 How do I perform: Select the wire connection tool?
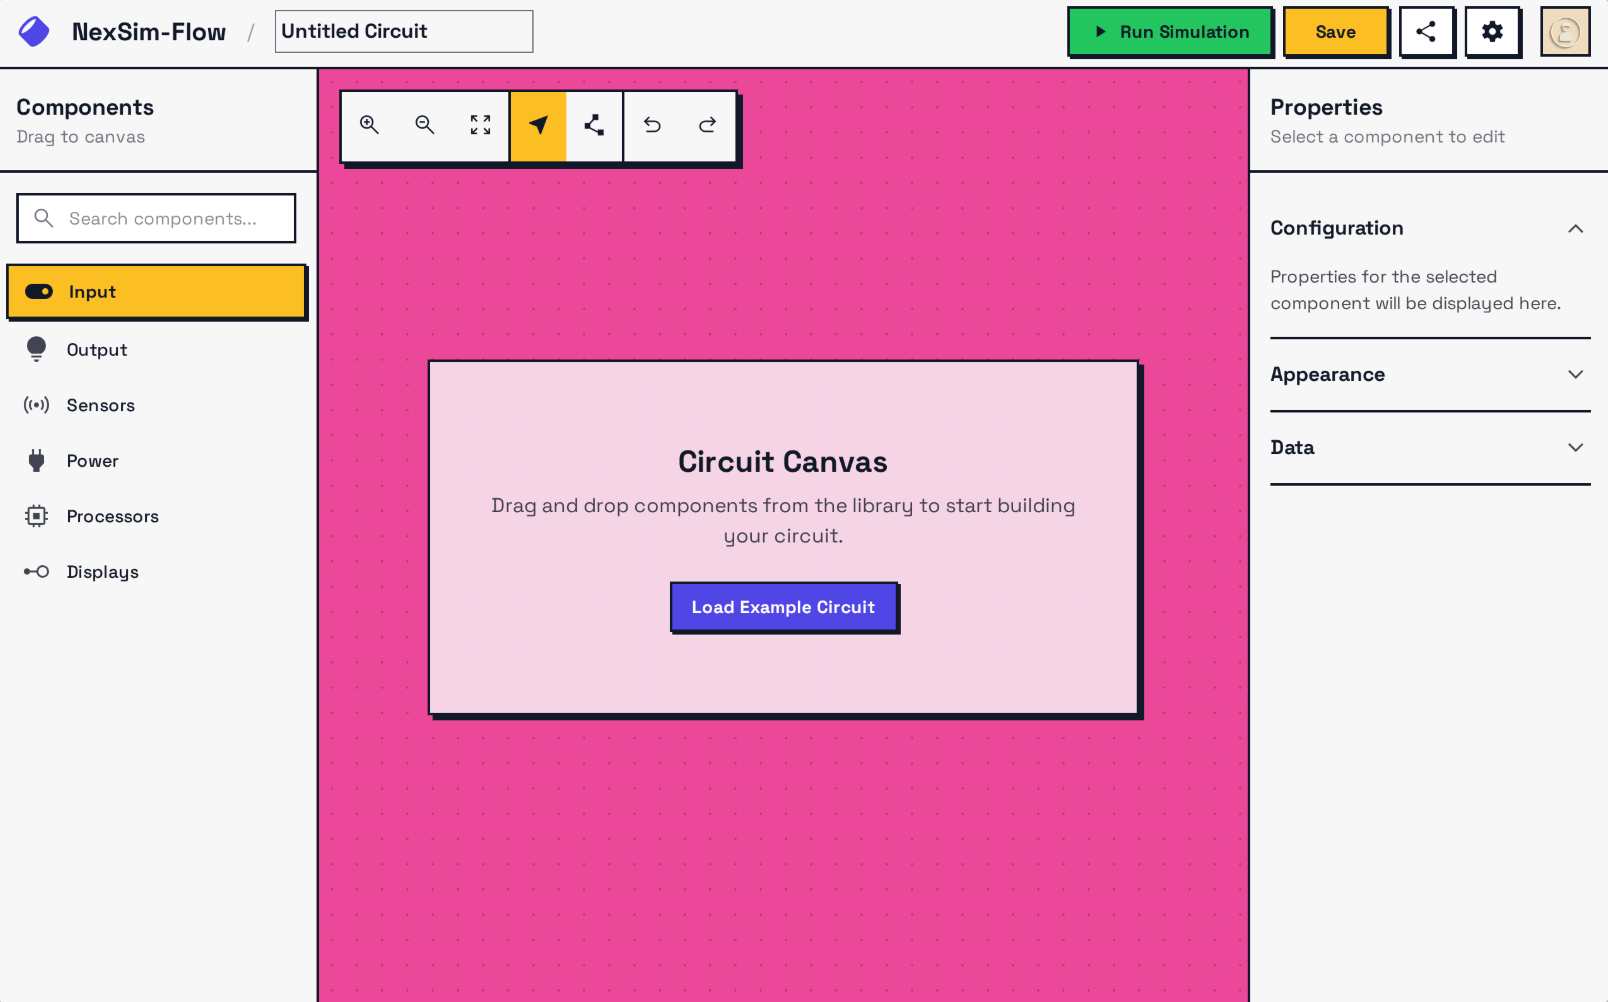tap(594, 125)
